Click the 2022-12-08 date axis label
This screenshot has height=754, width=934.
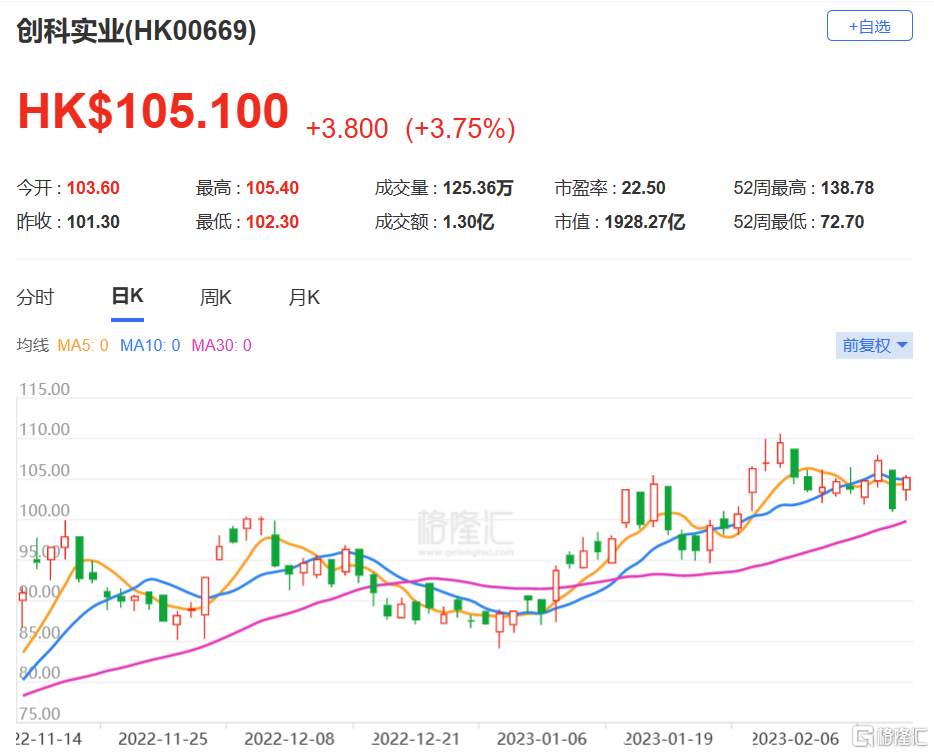pos(289,739)
